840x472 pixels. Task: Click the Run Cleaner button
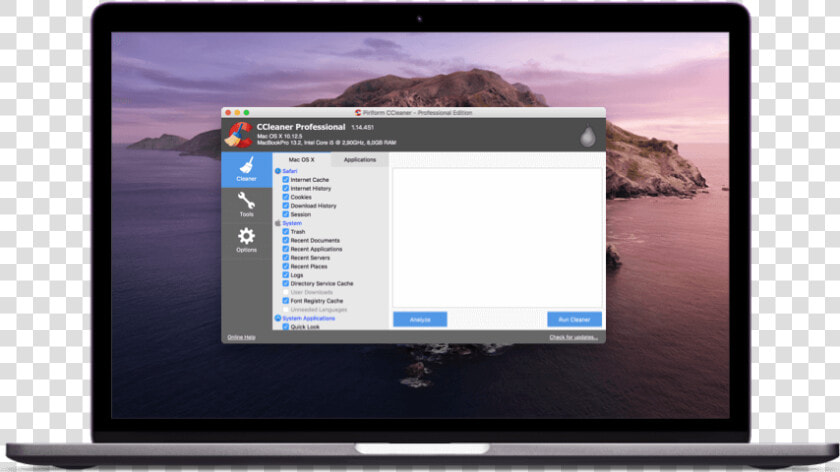click(x=574, y=319)
